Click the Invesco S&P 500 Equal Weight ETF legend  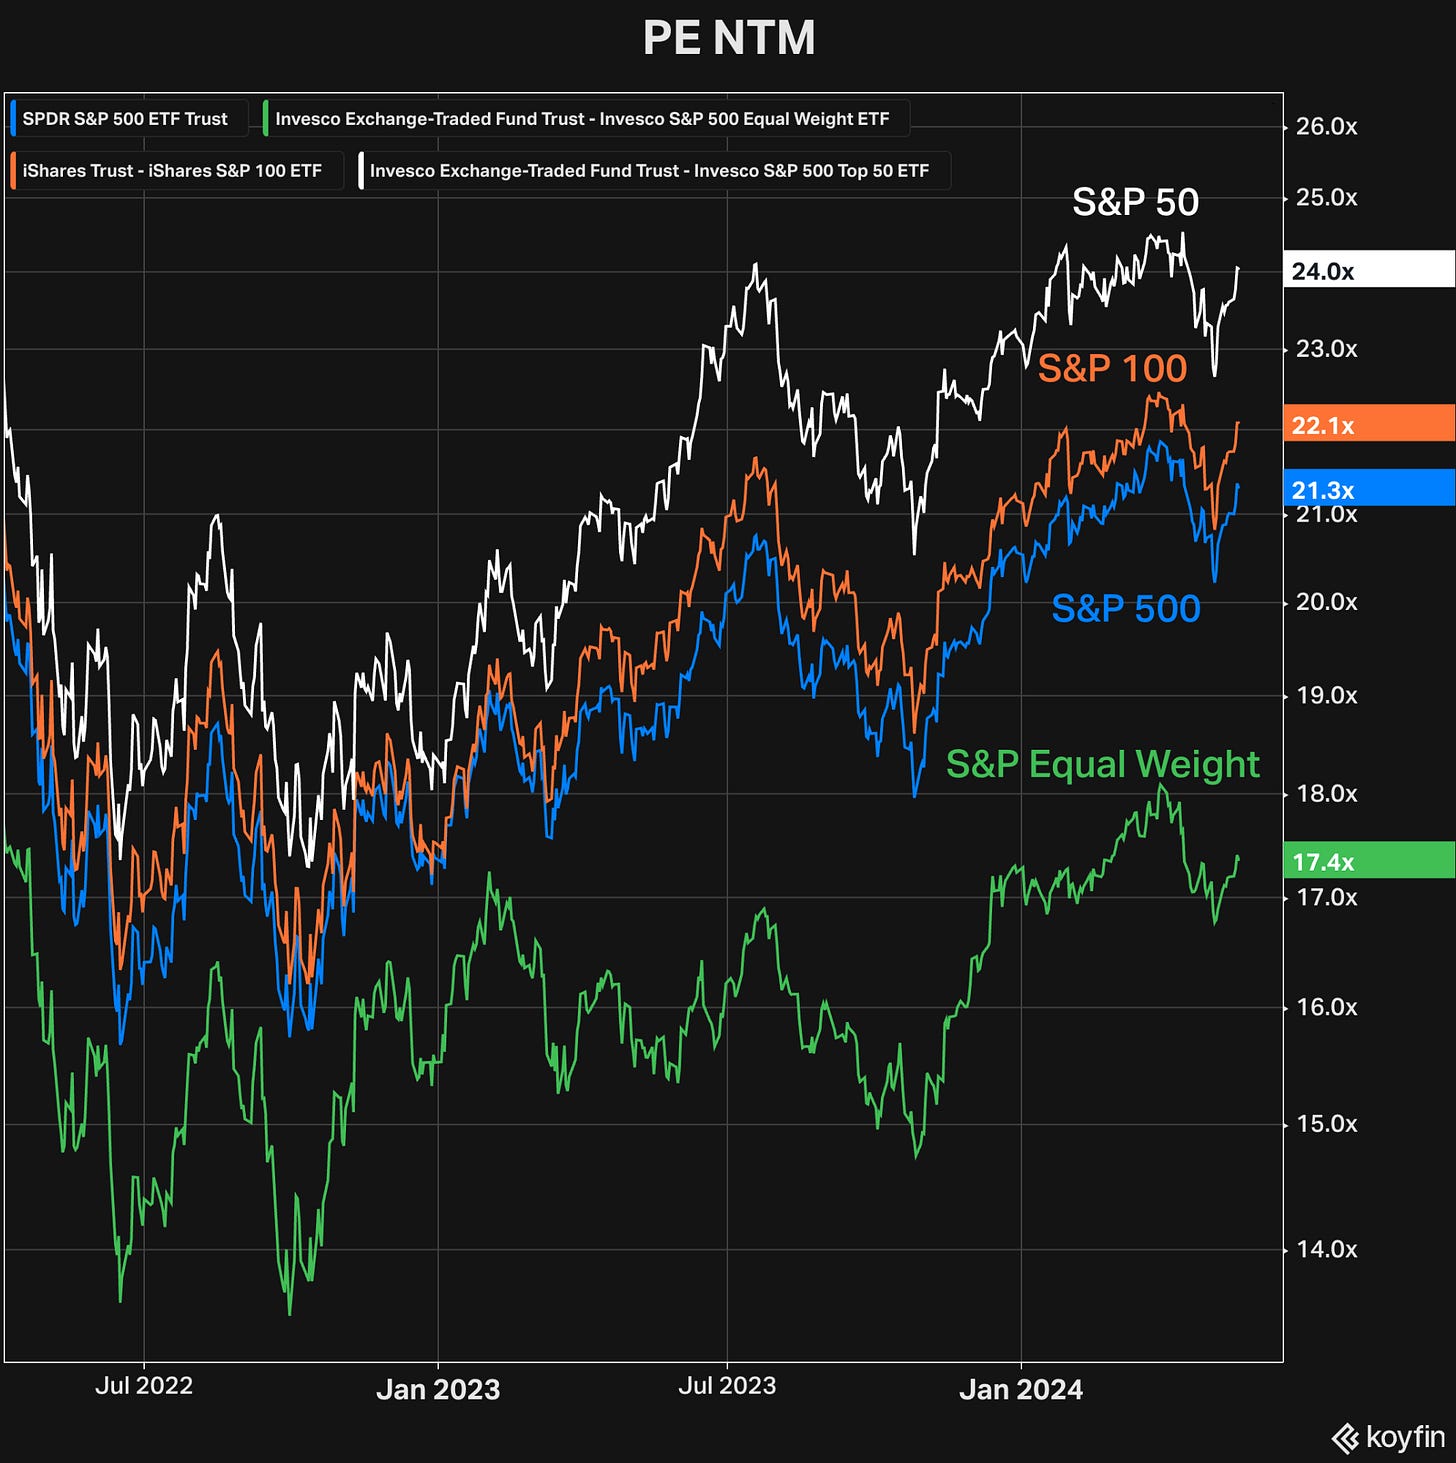(x=584, y=119)
